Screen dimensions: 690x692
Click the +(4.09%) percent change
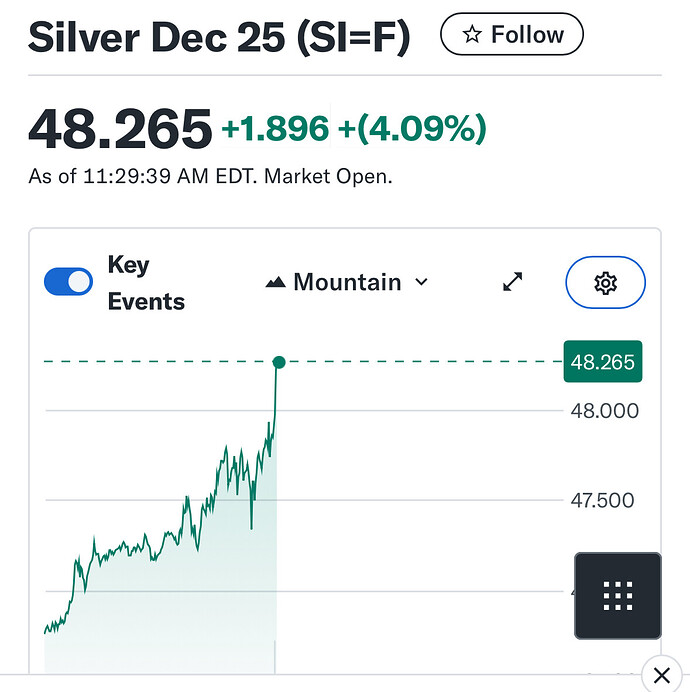[413, 129]
